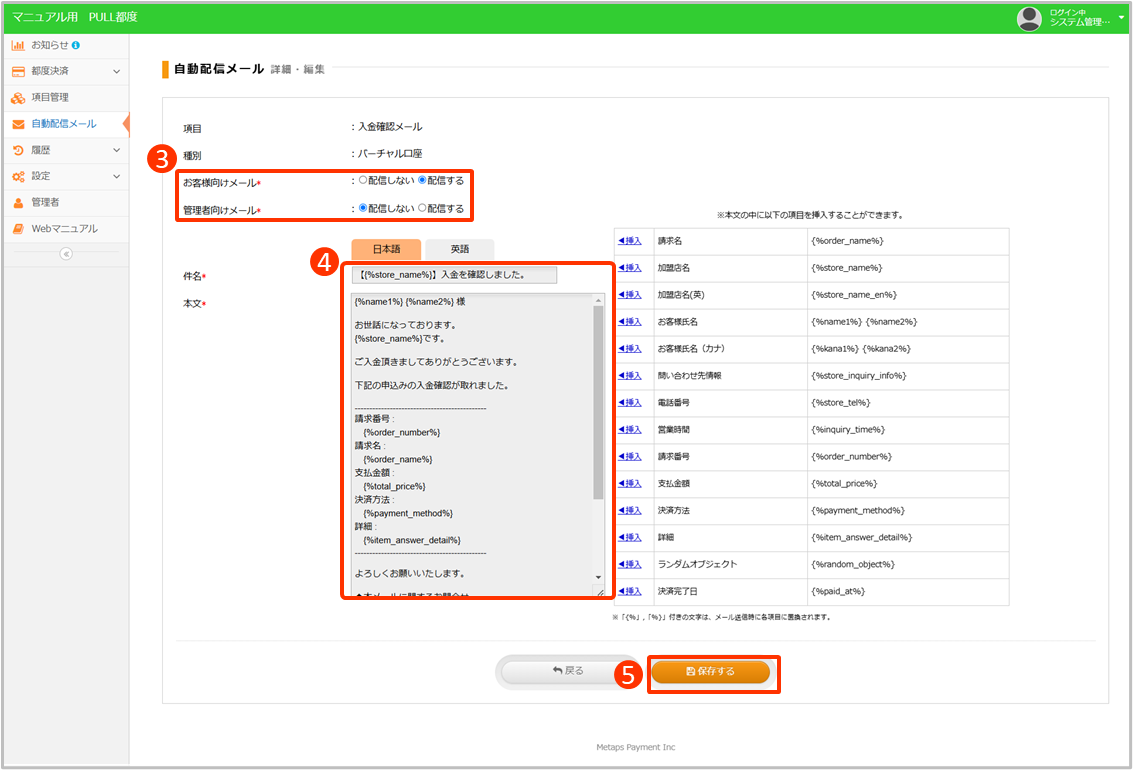Image resolution: width=1133 pixels, height=770 pixels.
Task: Collapse sidebar with the double-chevron button
Action: pos(66,254)
